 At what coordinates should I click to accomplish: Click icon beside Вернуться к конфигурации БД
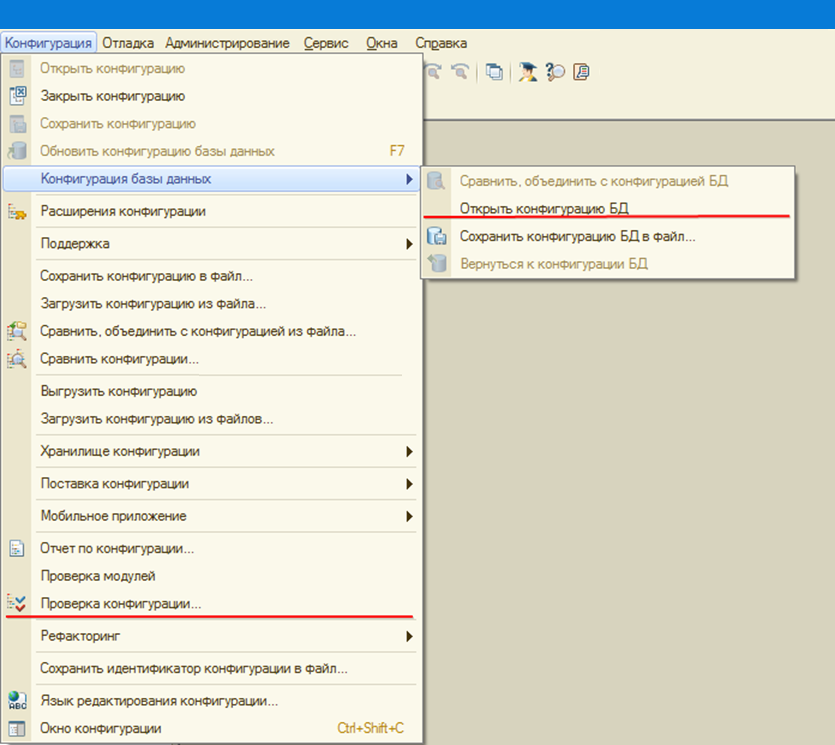(437, 263)
